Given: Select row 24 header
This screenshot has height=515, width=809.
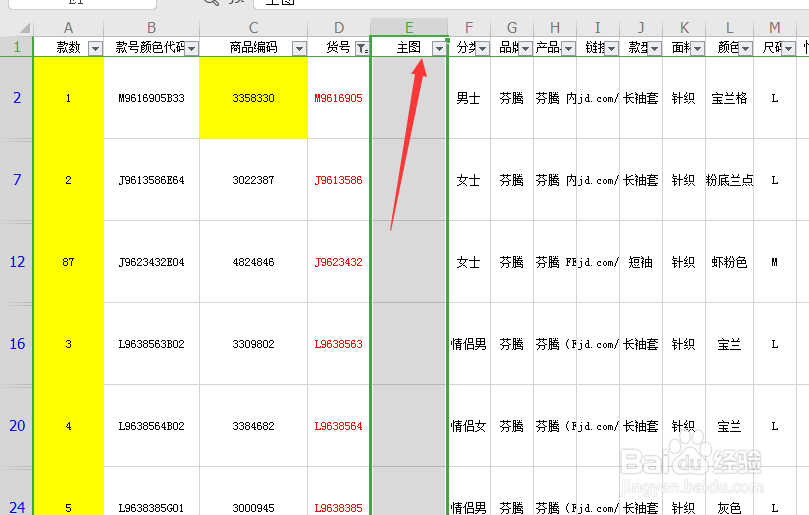Looking at the screenshot, I should click(17, 491).
